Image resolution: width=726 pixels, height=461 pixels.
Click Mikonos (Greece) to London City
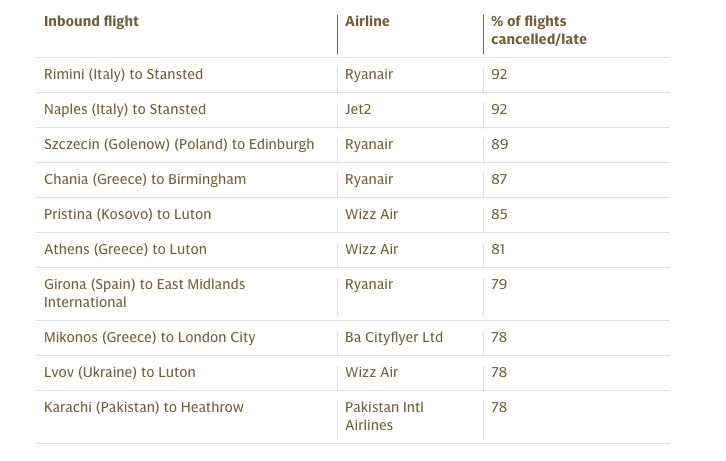pyautogui.click(x=150, y=337)
